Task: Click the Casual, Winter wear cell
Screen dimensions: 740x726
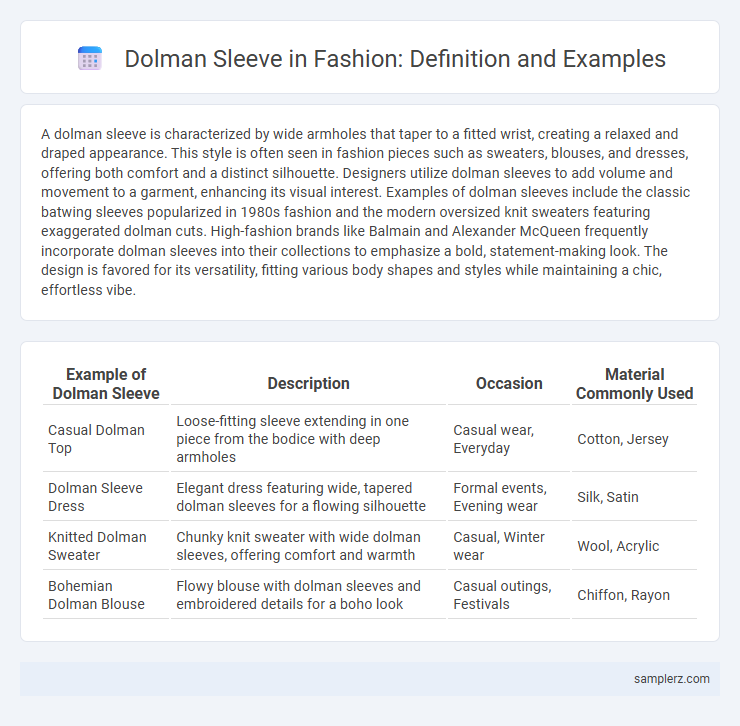Action: [509, 546]
